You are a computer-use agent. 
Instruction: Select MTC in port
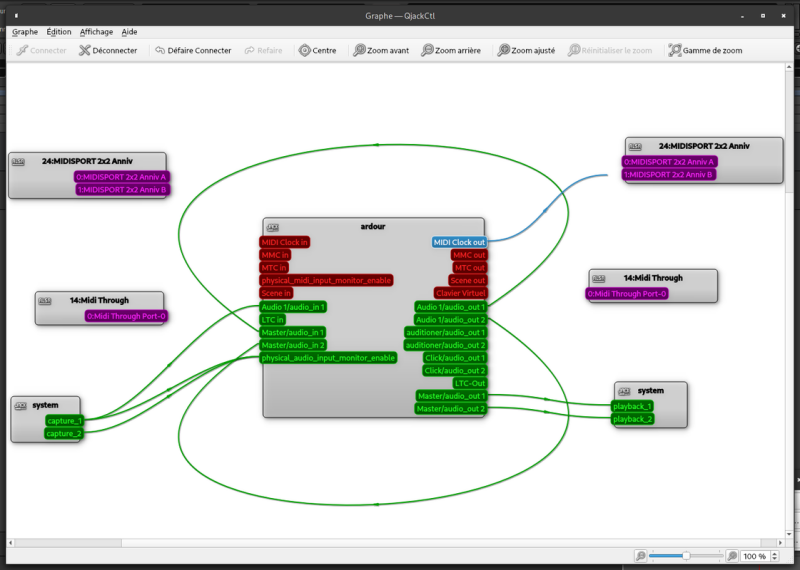[274, 268]
